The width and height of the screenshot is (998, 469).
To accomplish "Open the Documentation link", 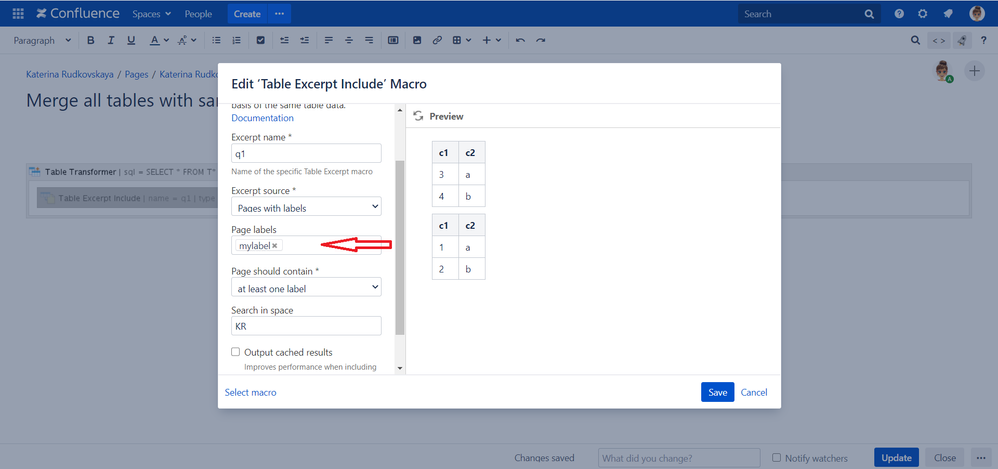I will click(x=262, y=118).
